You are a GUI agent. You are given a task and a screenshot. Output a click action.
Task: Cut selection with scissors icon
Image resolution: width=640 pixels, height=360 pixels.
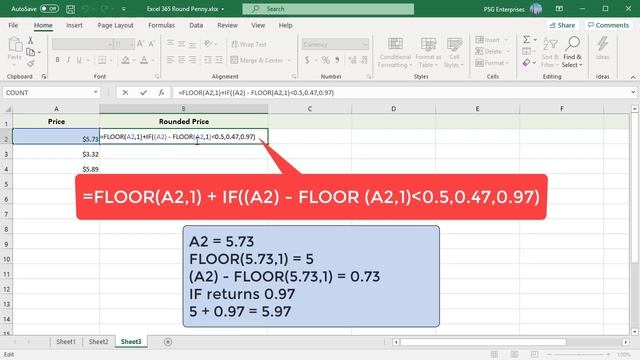click(x=30, y=40)
